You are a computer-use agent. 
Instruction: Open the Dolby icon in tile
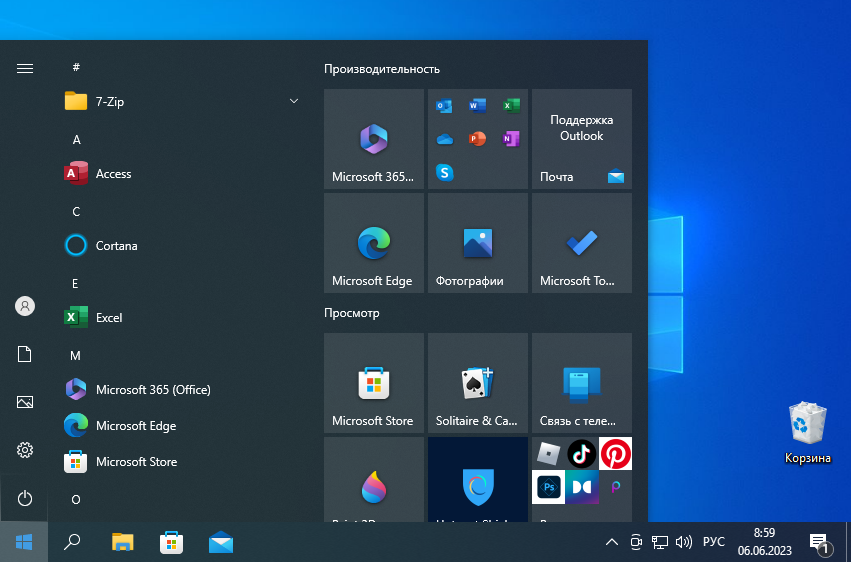click(x=582, y=487)
